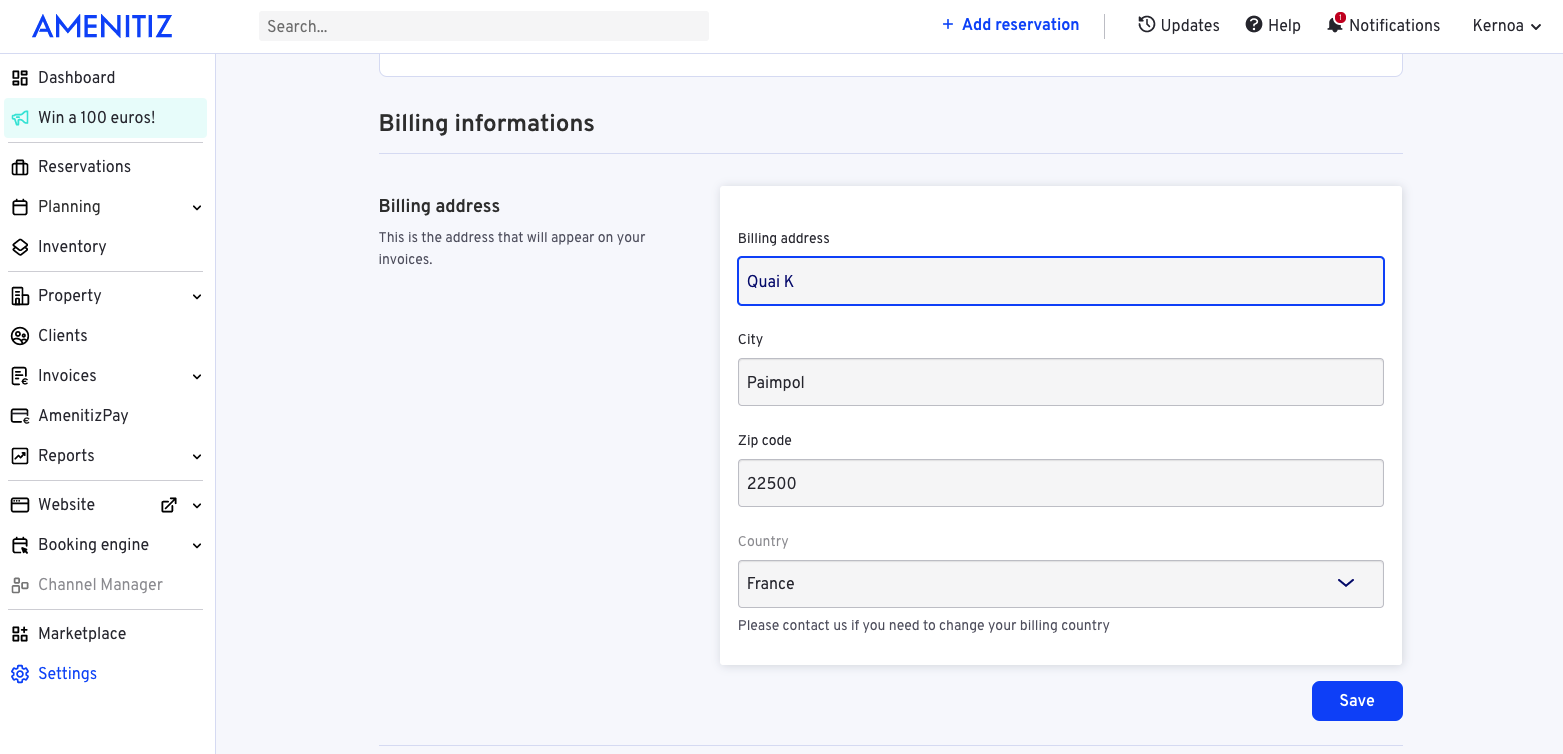Viewport: 1563px width, 754px height.
Task: Click the Billing informations heading
Action: pos(486,123)
